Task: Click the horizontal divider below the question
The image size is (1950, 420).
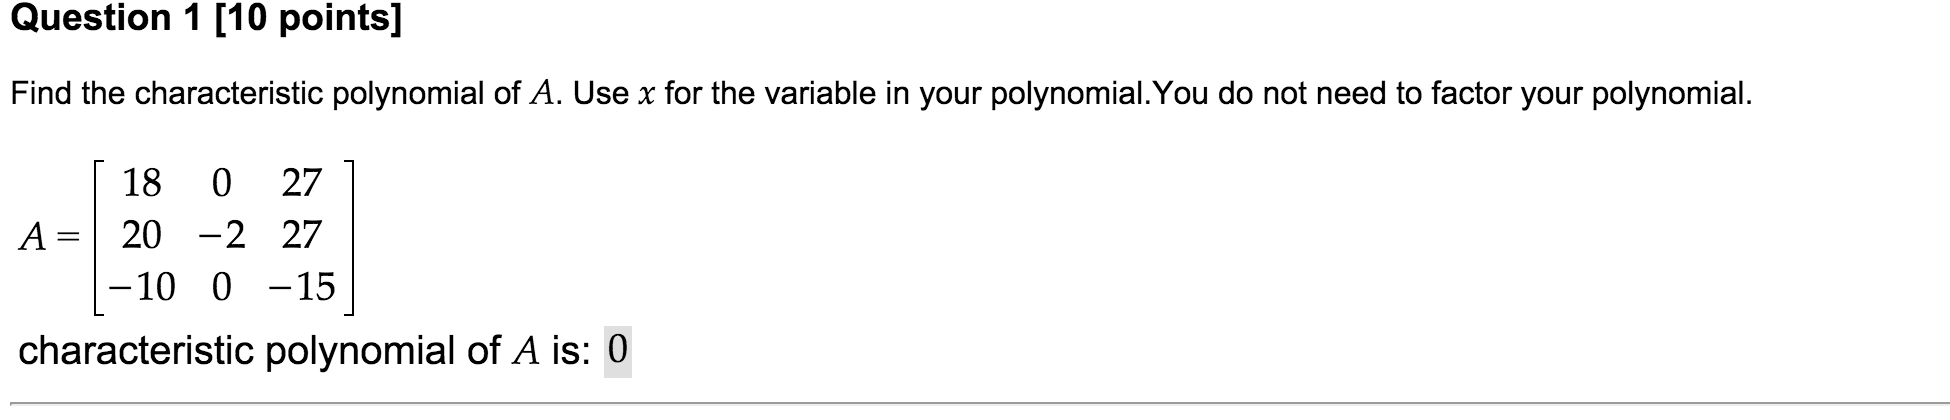Action: tap(975, 405)
